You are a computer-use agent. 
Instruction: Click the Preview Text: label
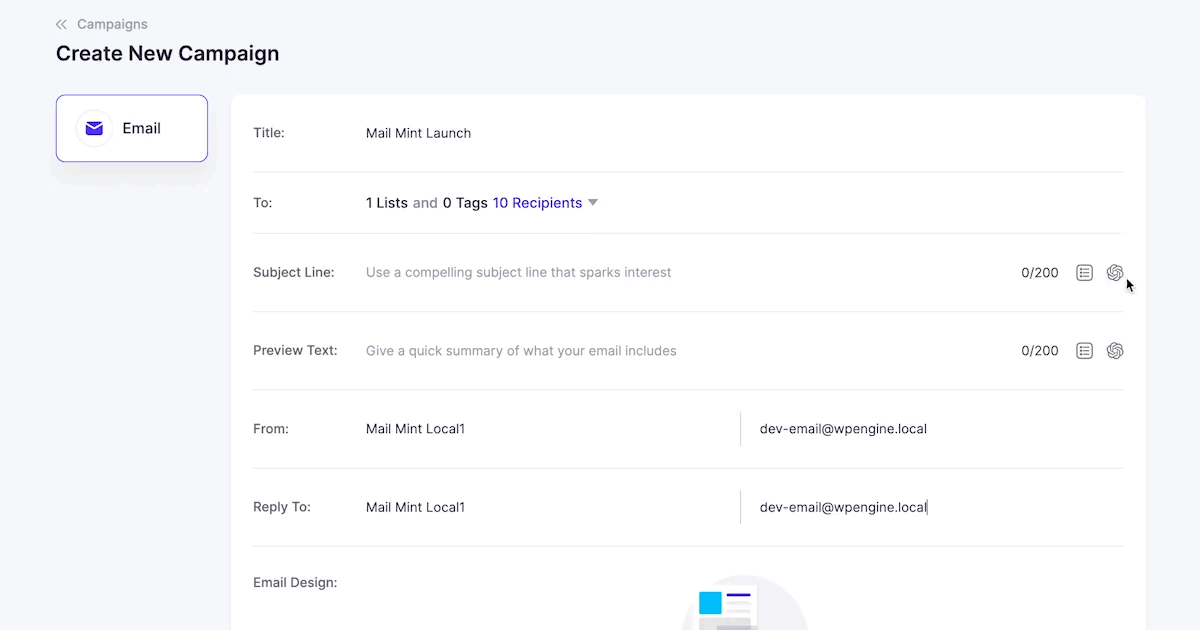click(295, 351)
